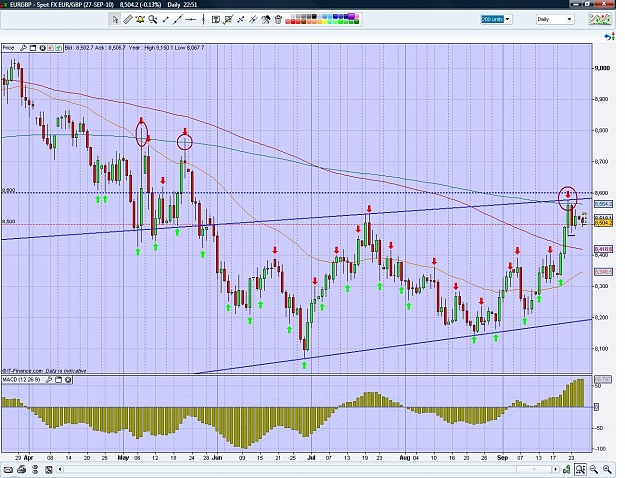The height and width of the screenshot is (478, 625).
Task: Click the fourth square icon in bottom bar
Action: [x=49, y=470]
